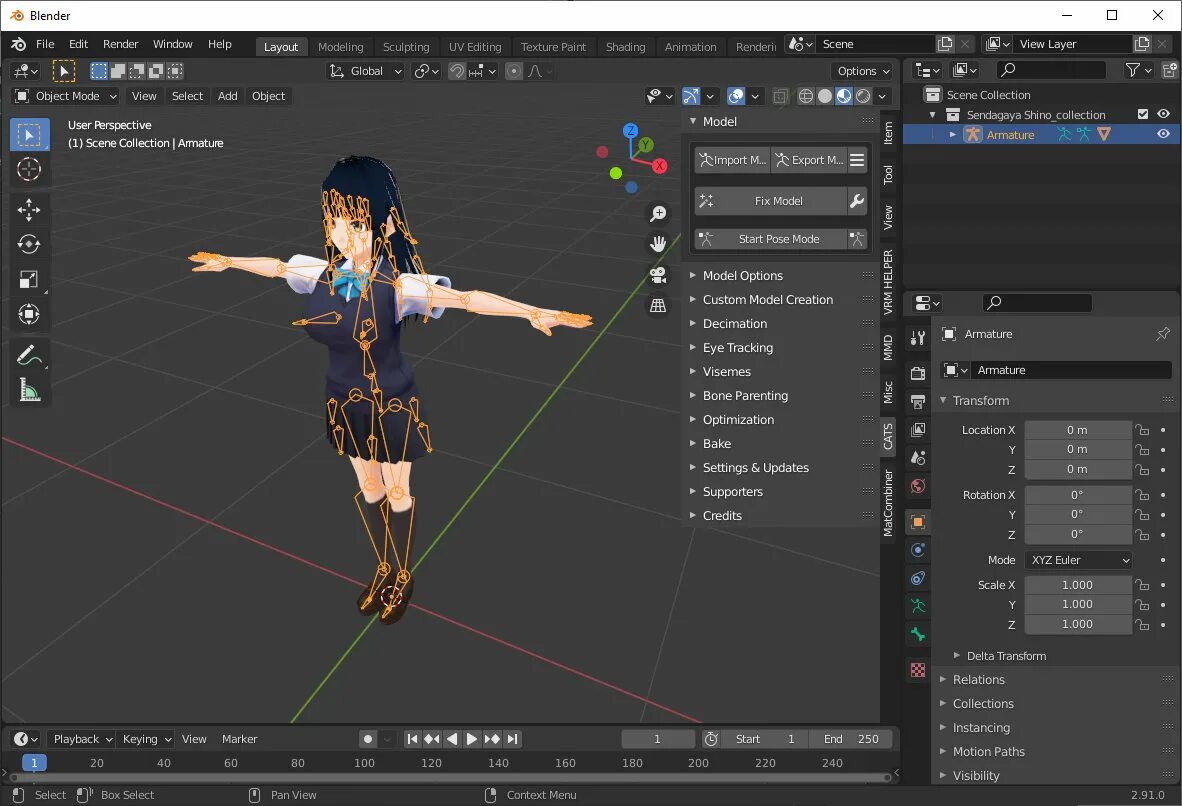Viewport: 1182px width, 806px height.
Task: Open the Output properties tab icon
Action: (x=917, y=401)
